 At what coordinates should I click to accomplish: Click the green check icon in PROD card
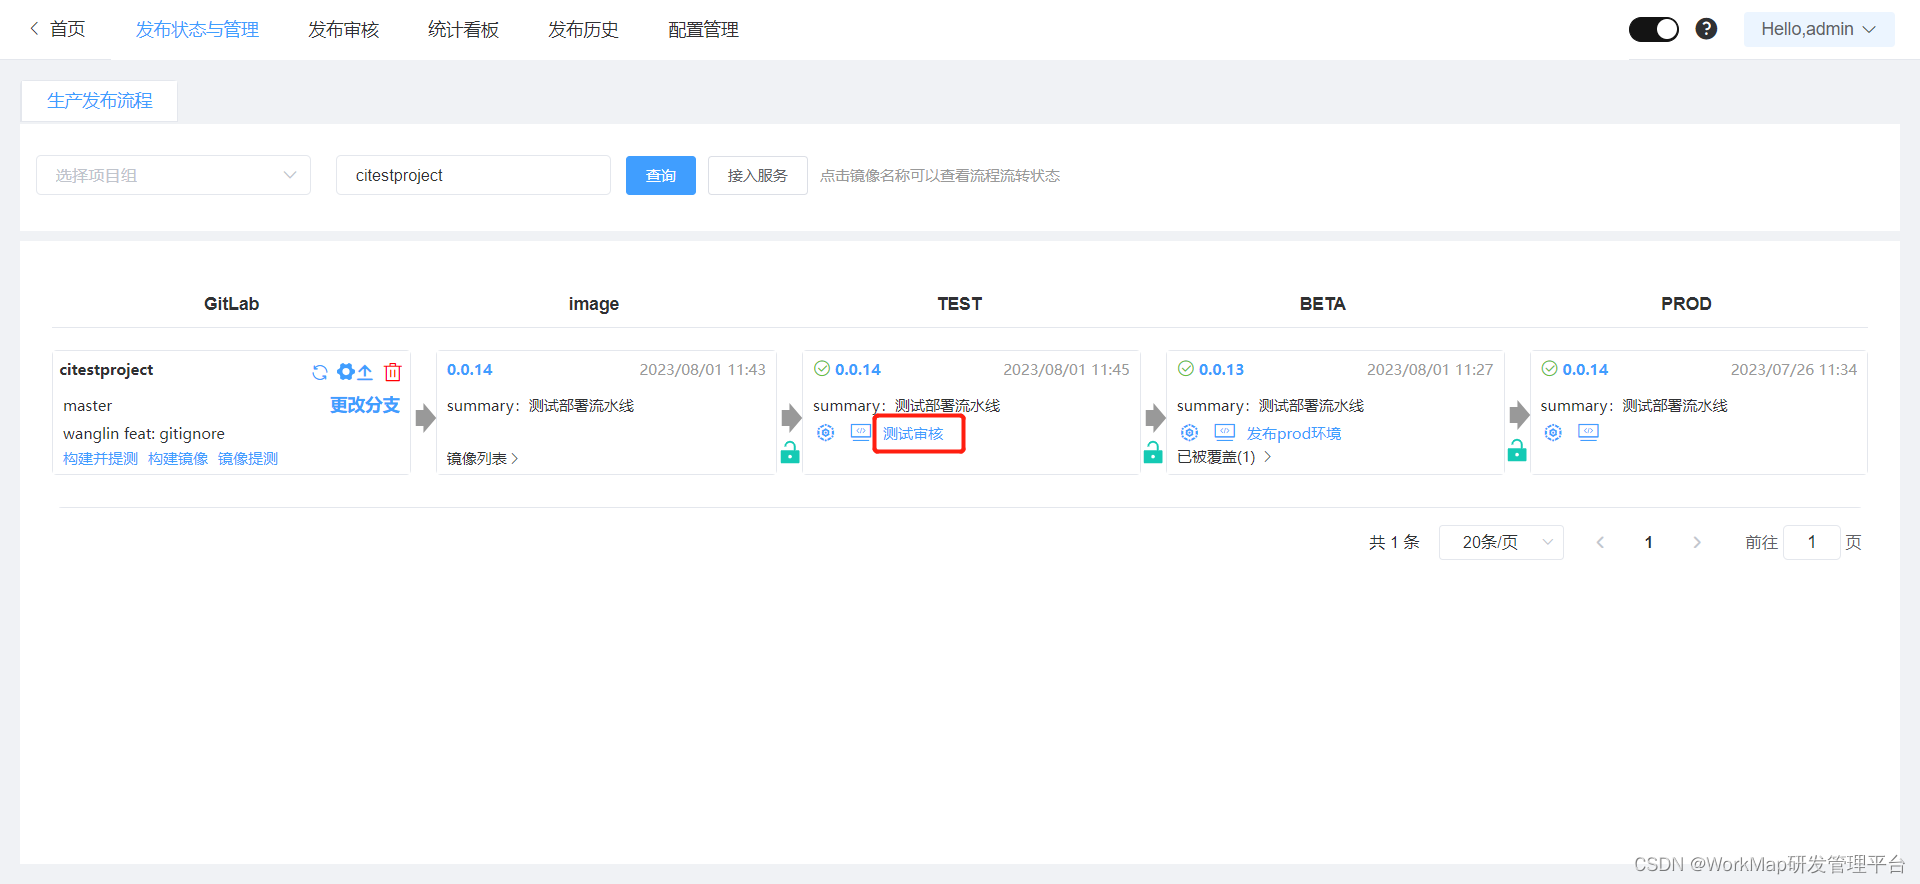[1549, 369]
